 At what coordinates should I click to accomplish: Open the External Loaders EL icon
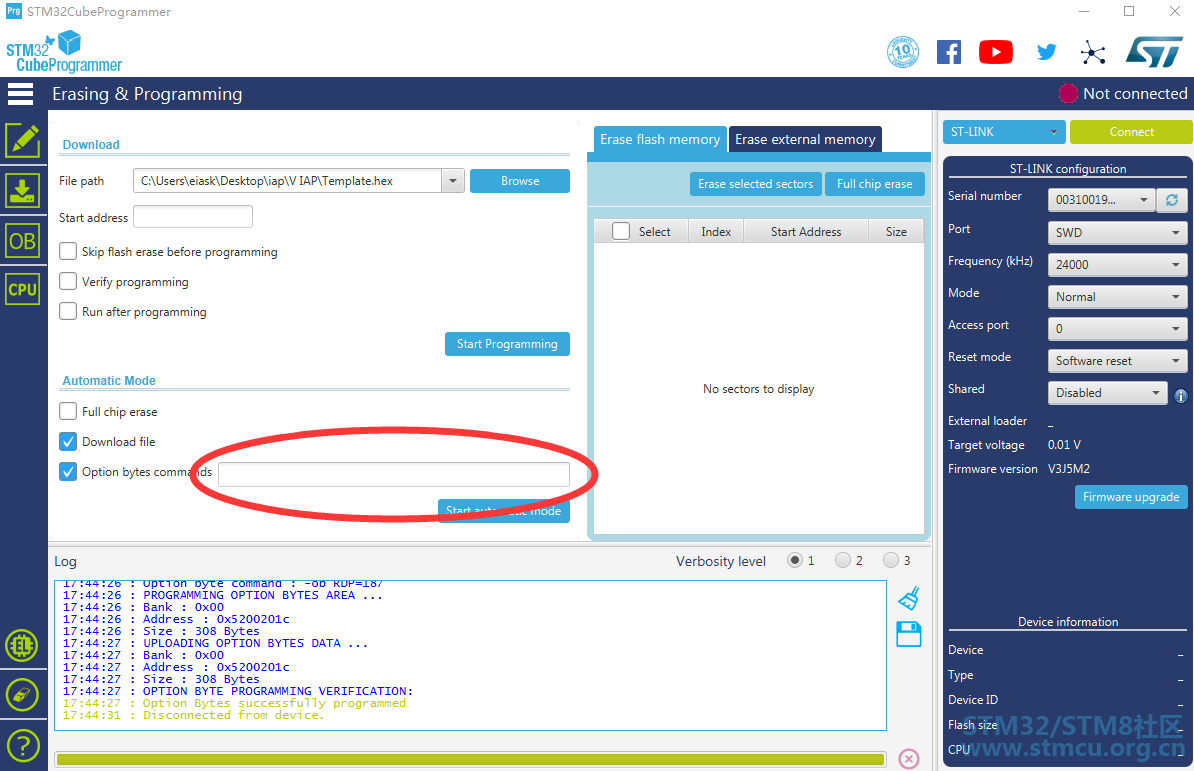point(22,645)
